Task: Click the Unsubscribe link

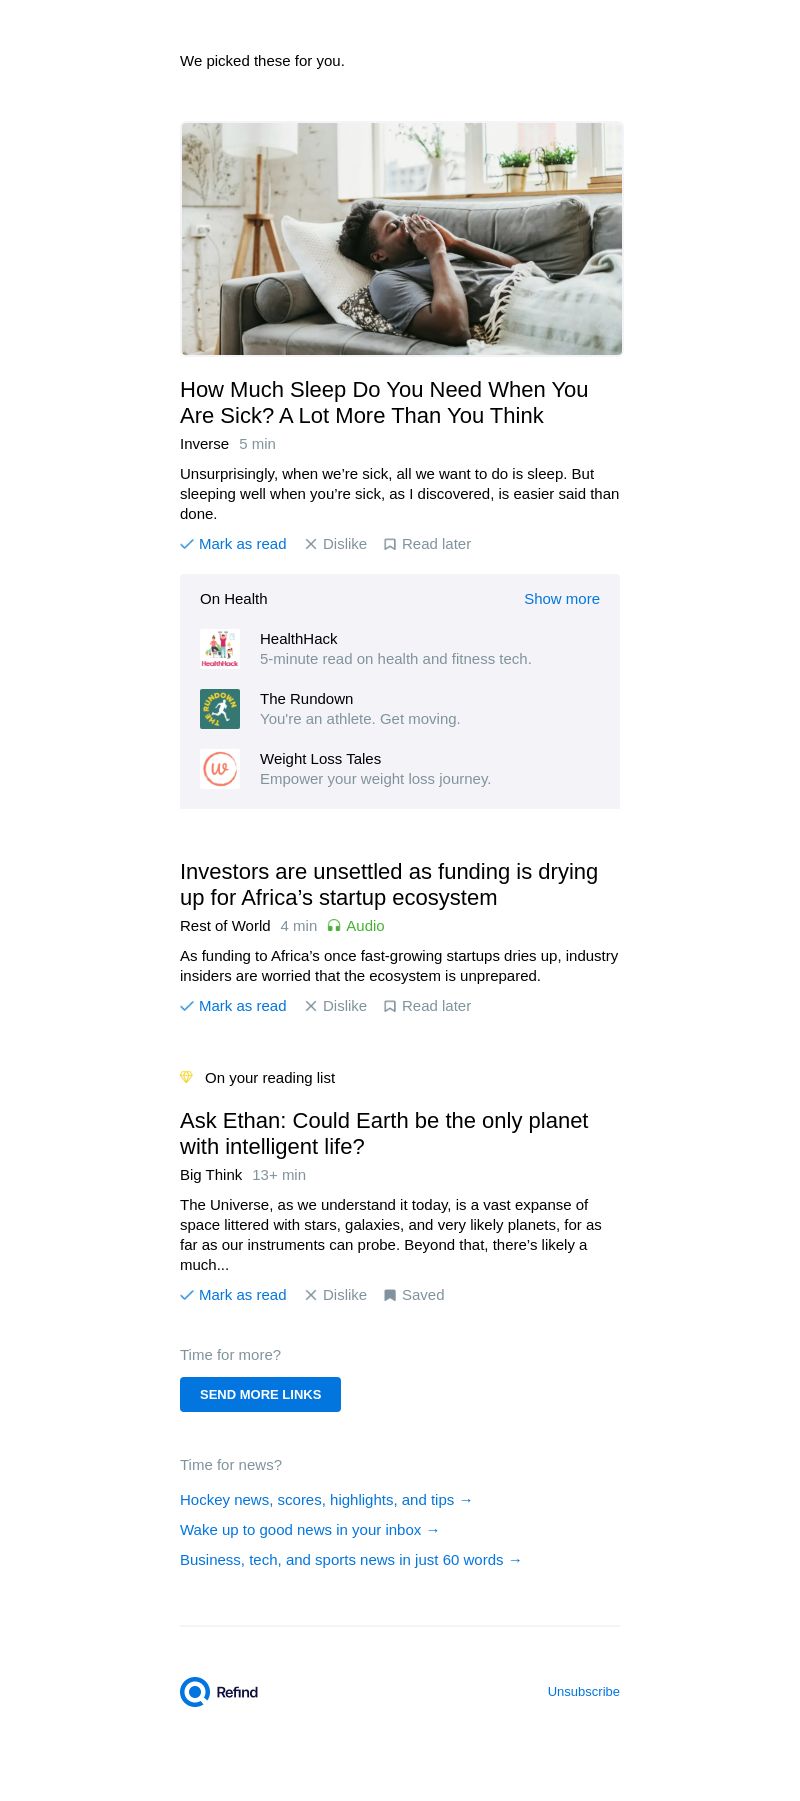Action: 583,1692
